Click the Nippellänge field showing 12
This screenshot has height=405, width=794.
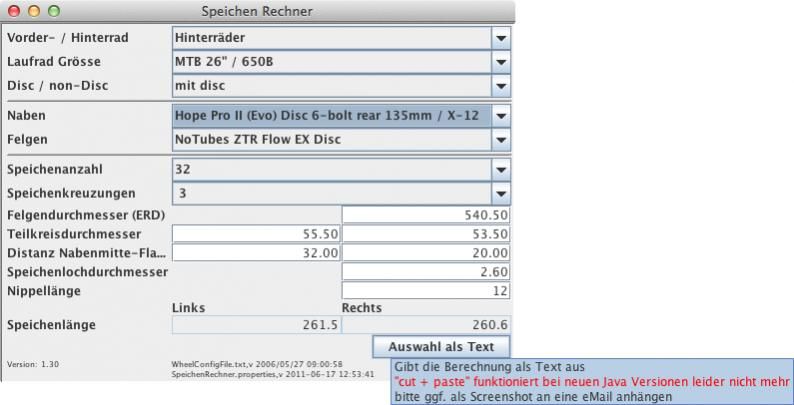tap(426, 291)
